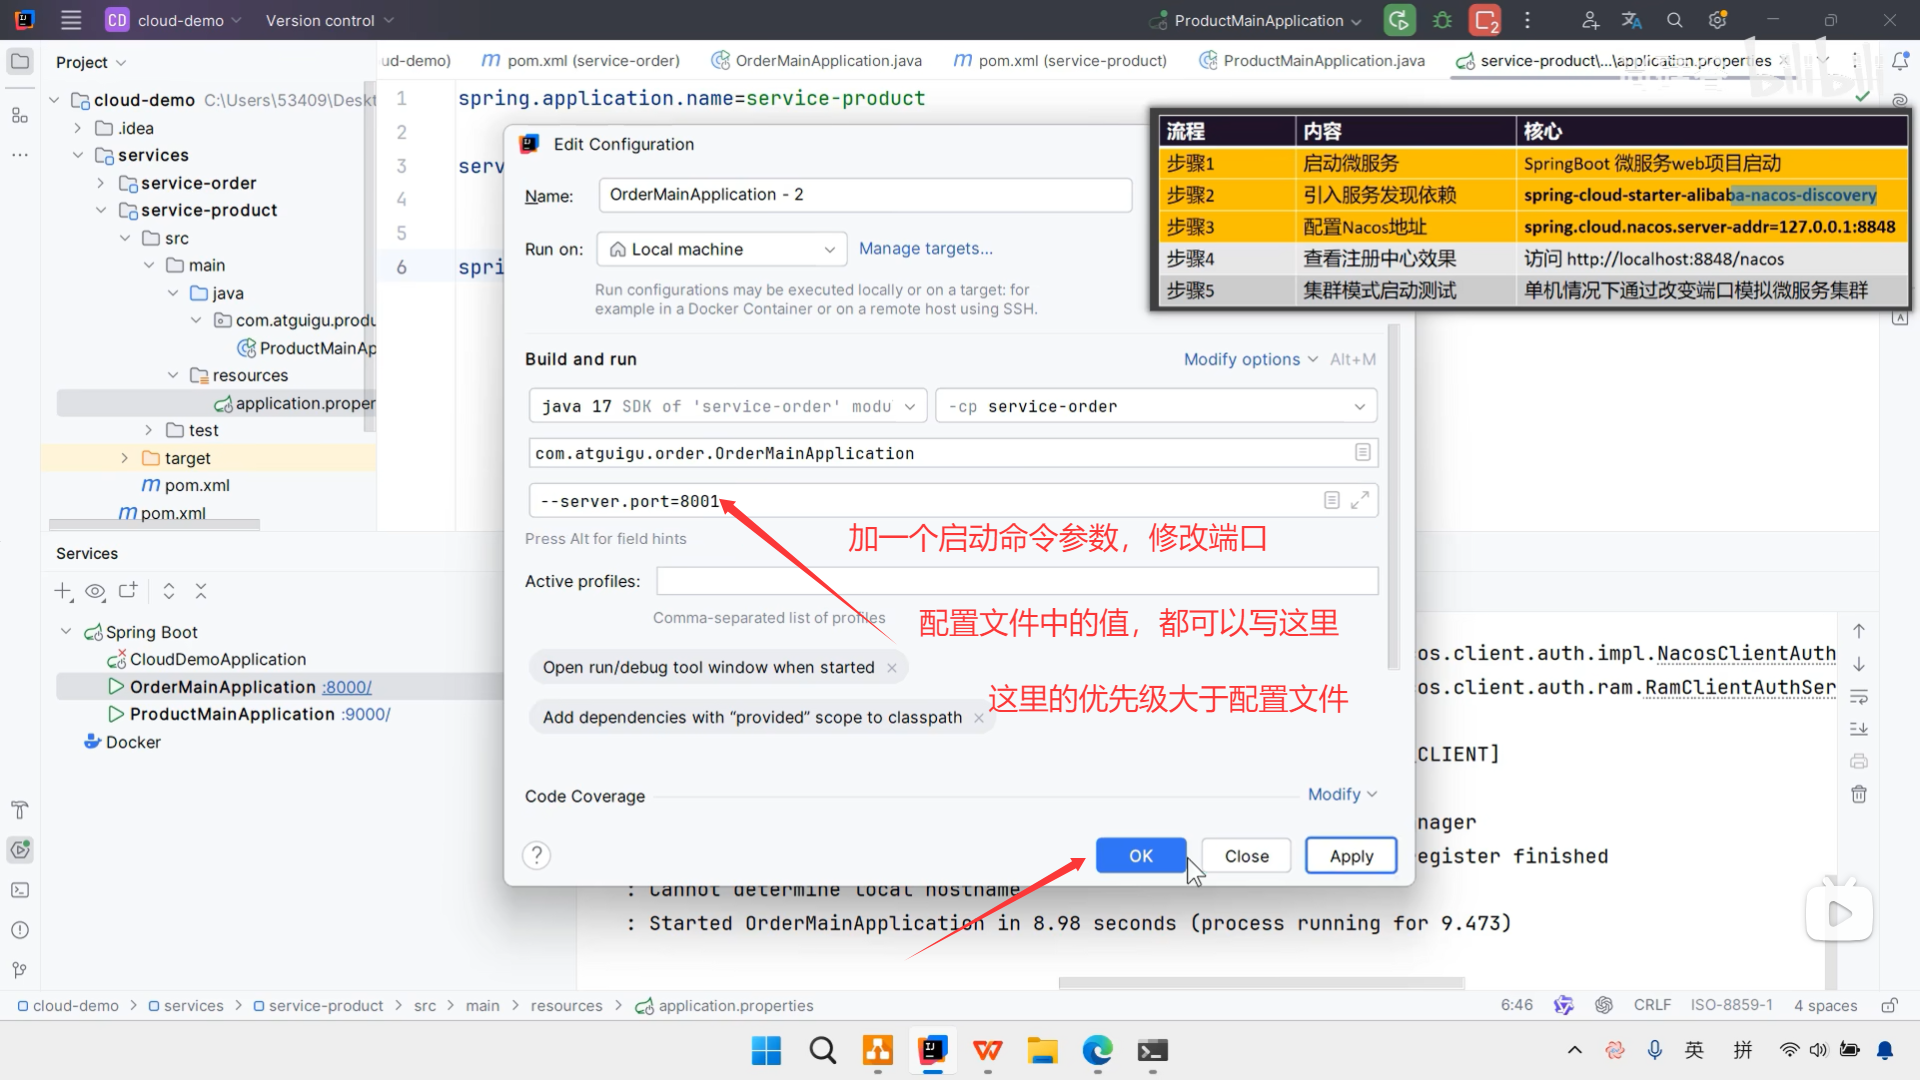Toggle the read-only lock in the status bar
The image size is (1920, 1080).
(x=1891, y=1005)
